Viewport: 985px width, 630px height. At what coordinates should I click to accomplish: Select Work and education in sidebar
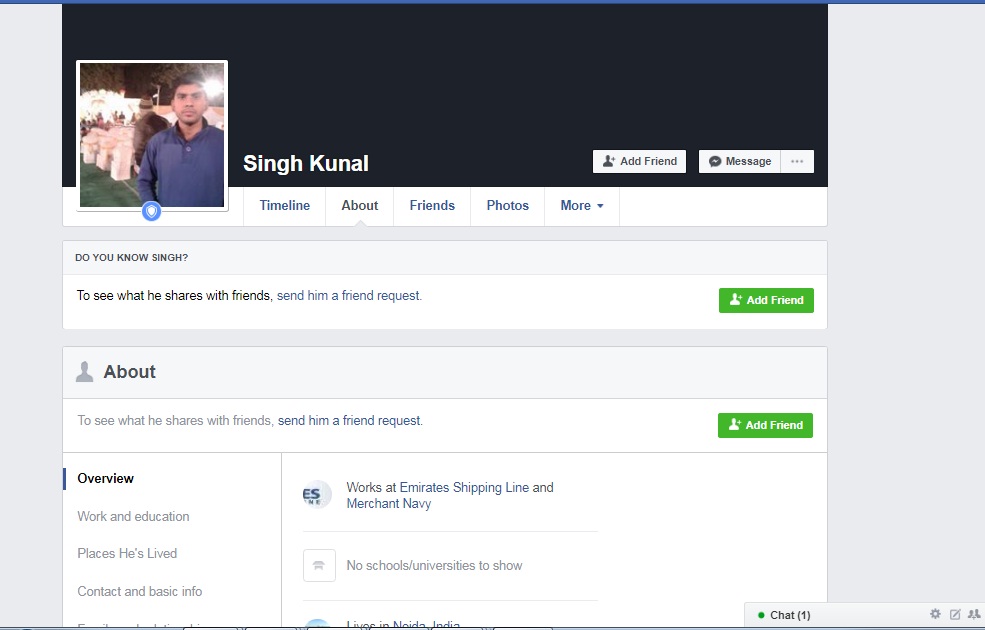(133, 517)
